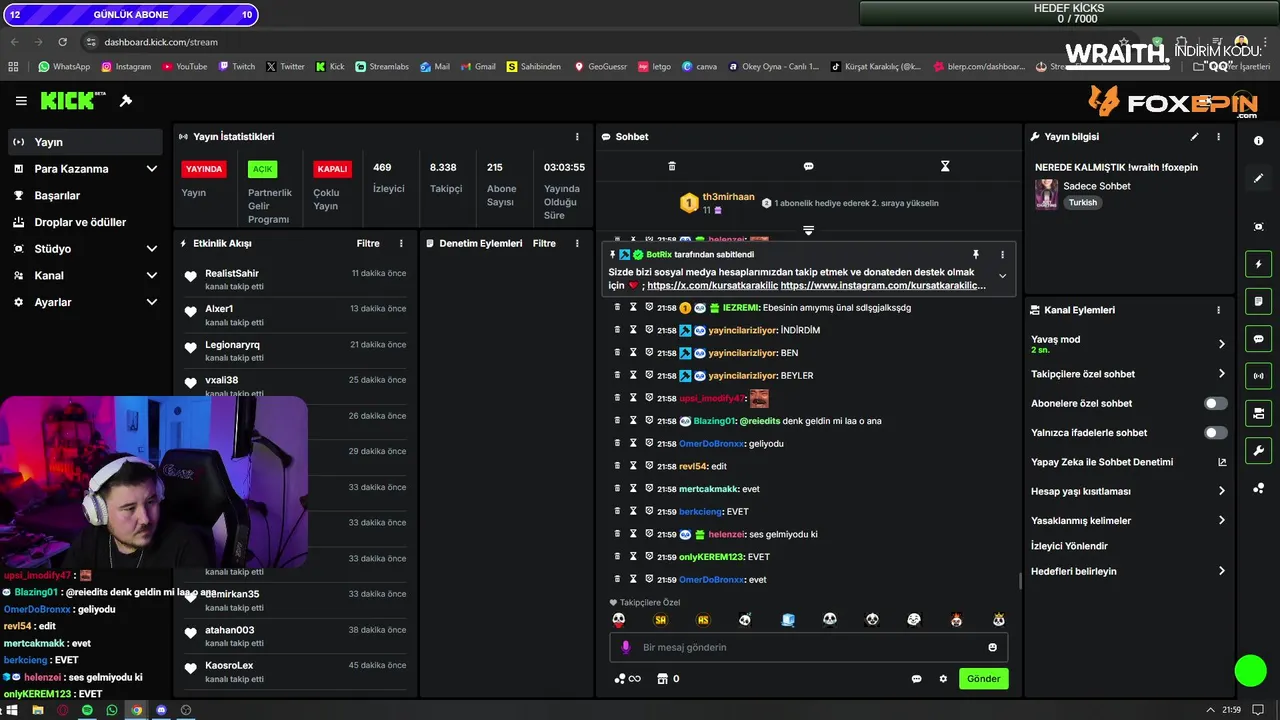Screen dimensions: 1280x720
Task: Open Takipçilere özel sohbet options arrow
Action: click(1221, 374)
